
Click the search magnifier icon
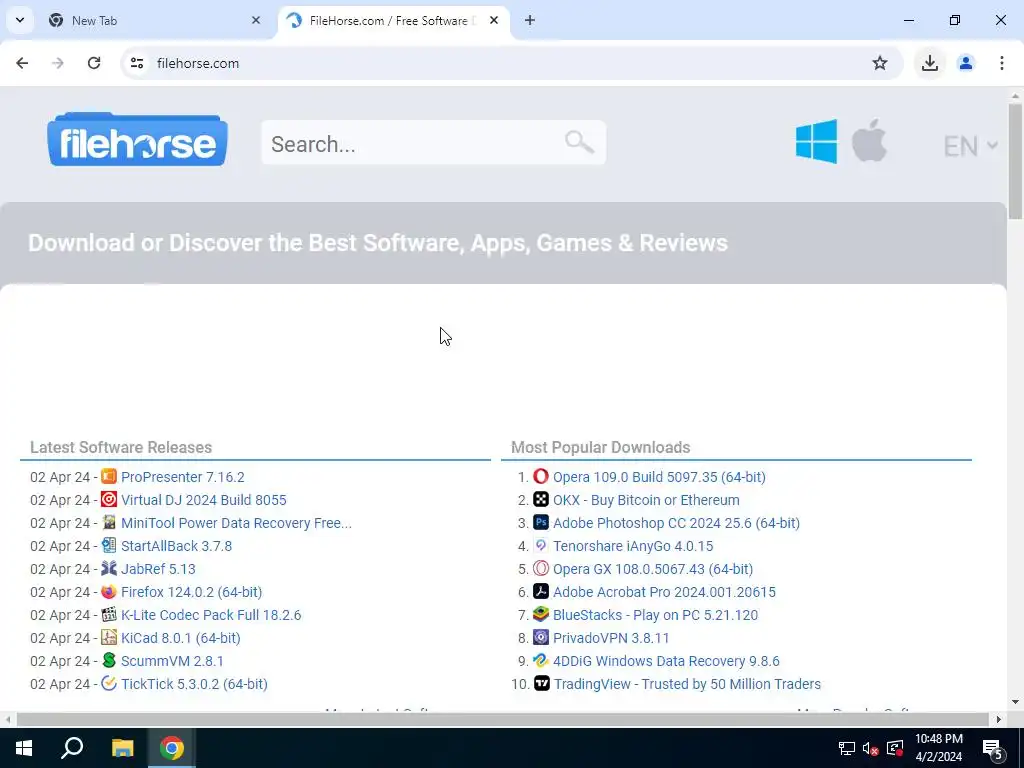click(x=579, y=142)
